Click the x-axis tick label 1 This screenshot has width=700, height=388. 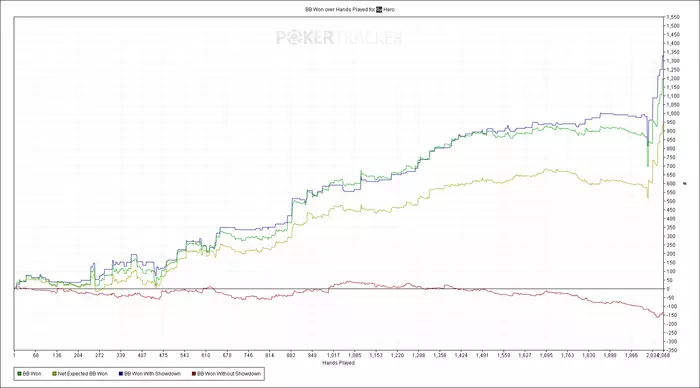15,355
